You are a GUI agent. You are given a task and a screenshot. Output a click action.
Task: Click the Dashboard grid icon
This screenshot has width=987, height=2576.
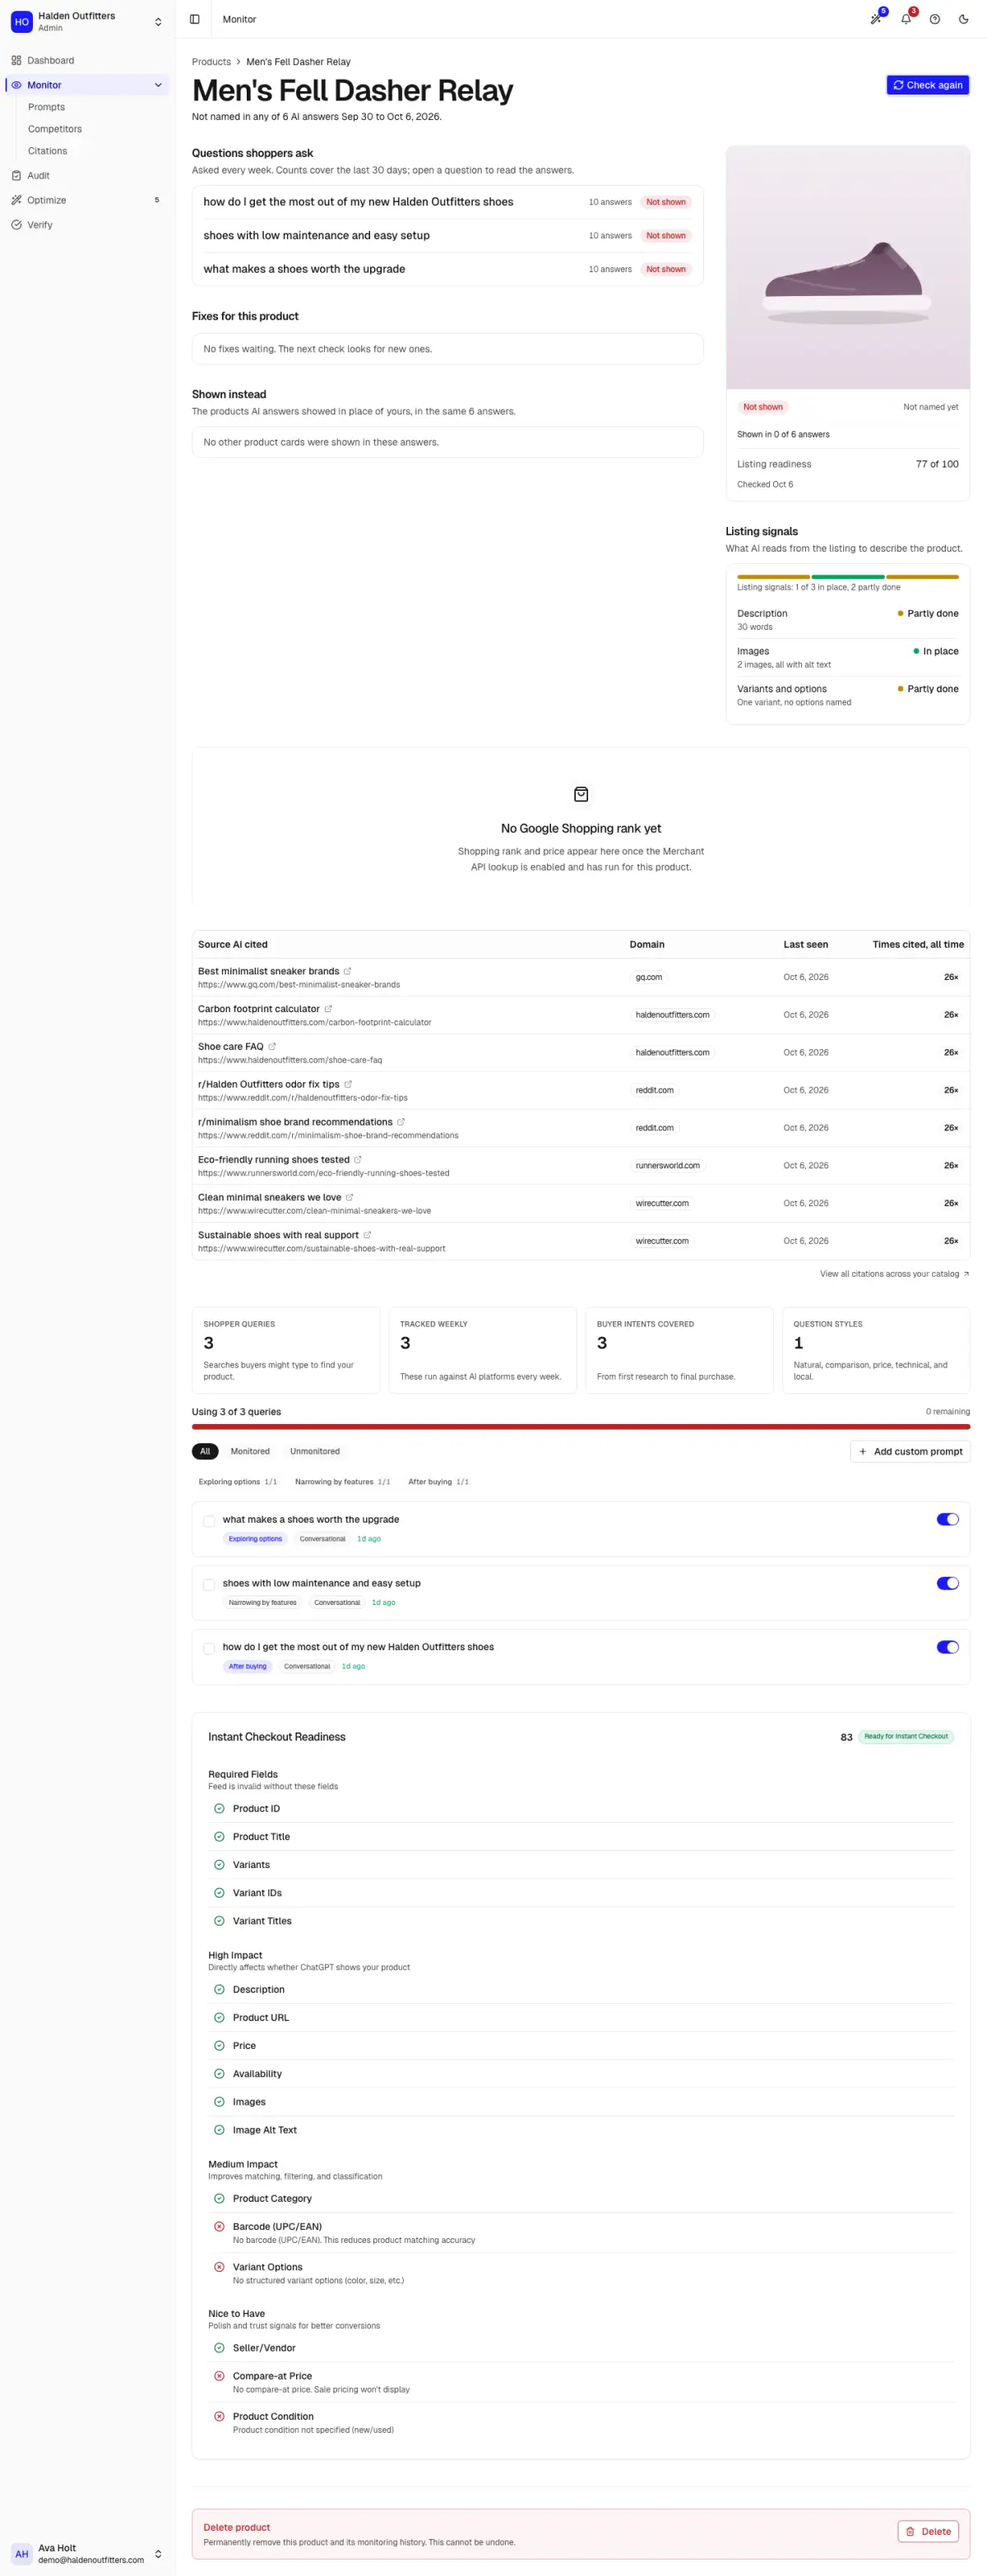coord(16,60)
